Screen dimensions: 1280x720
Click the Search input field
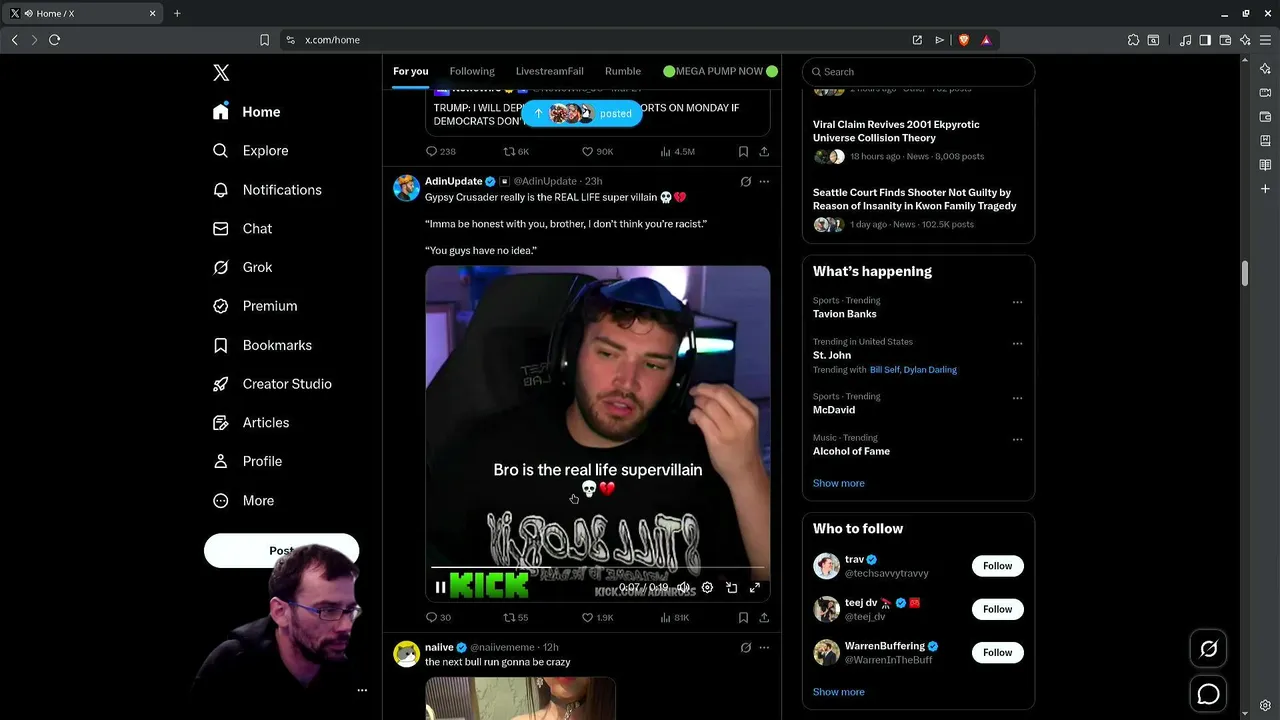pyautogui.click(x=918, y=72)
